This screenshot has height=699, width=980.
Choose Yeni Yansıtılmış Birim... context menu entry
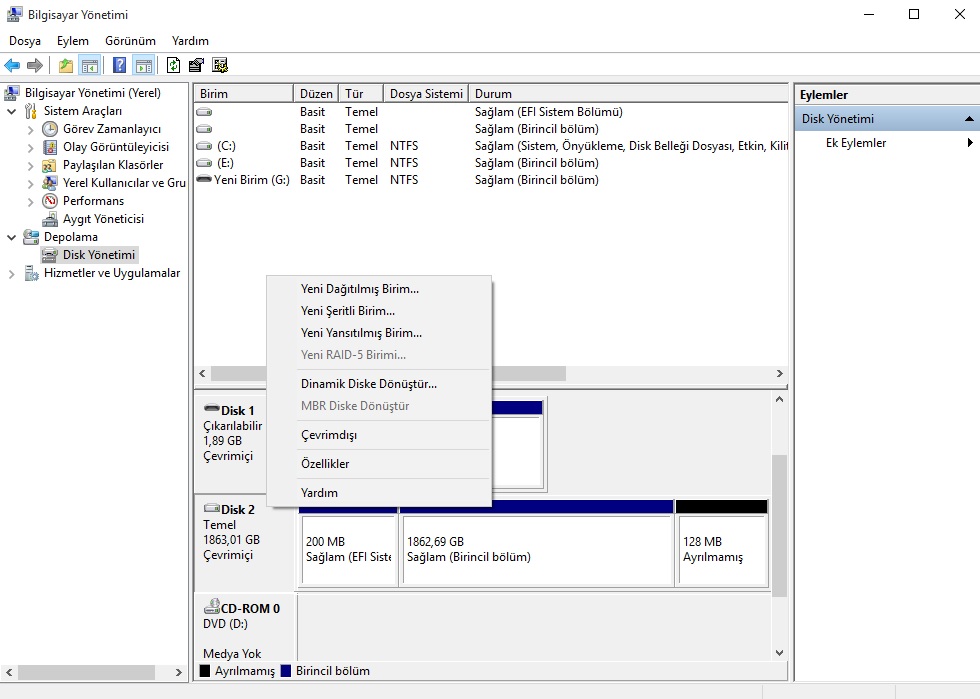click(x=379, y=333)
